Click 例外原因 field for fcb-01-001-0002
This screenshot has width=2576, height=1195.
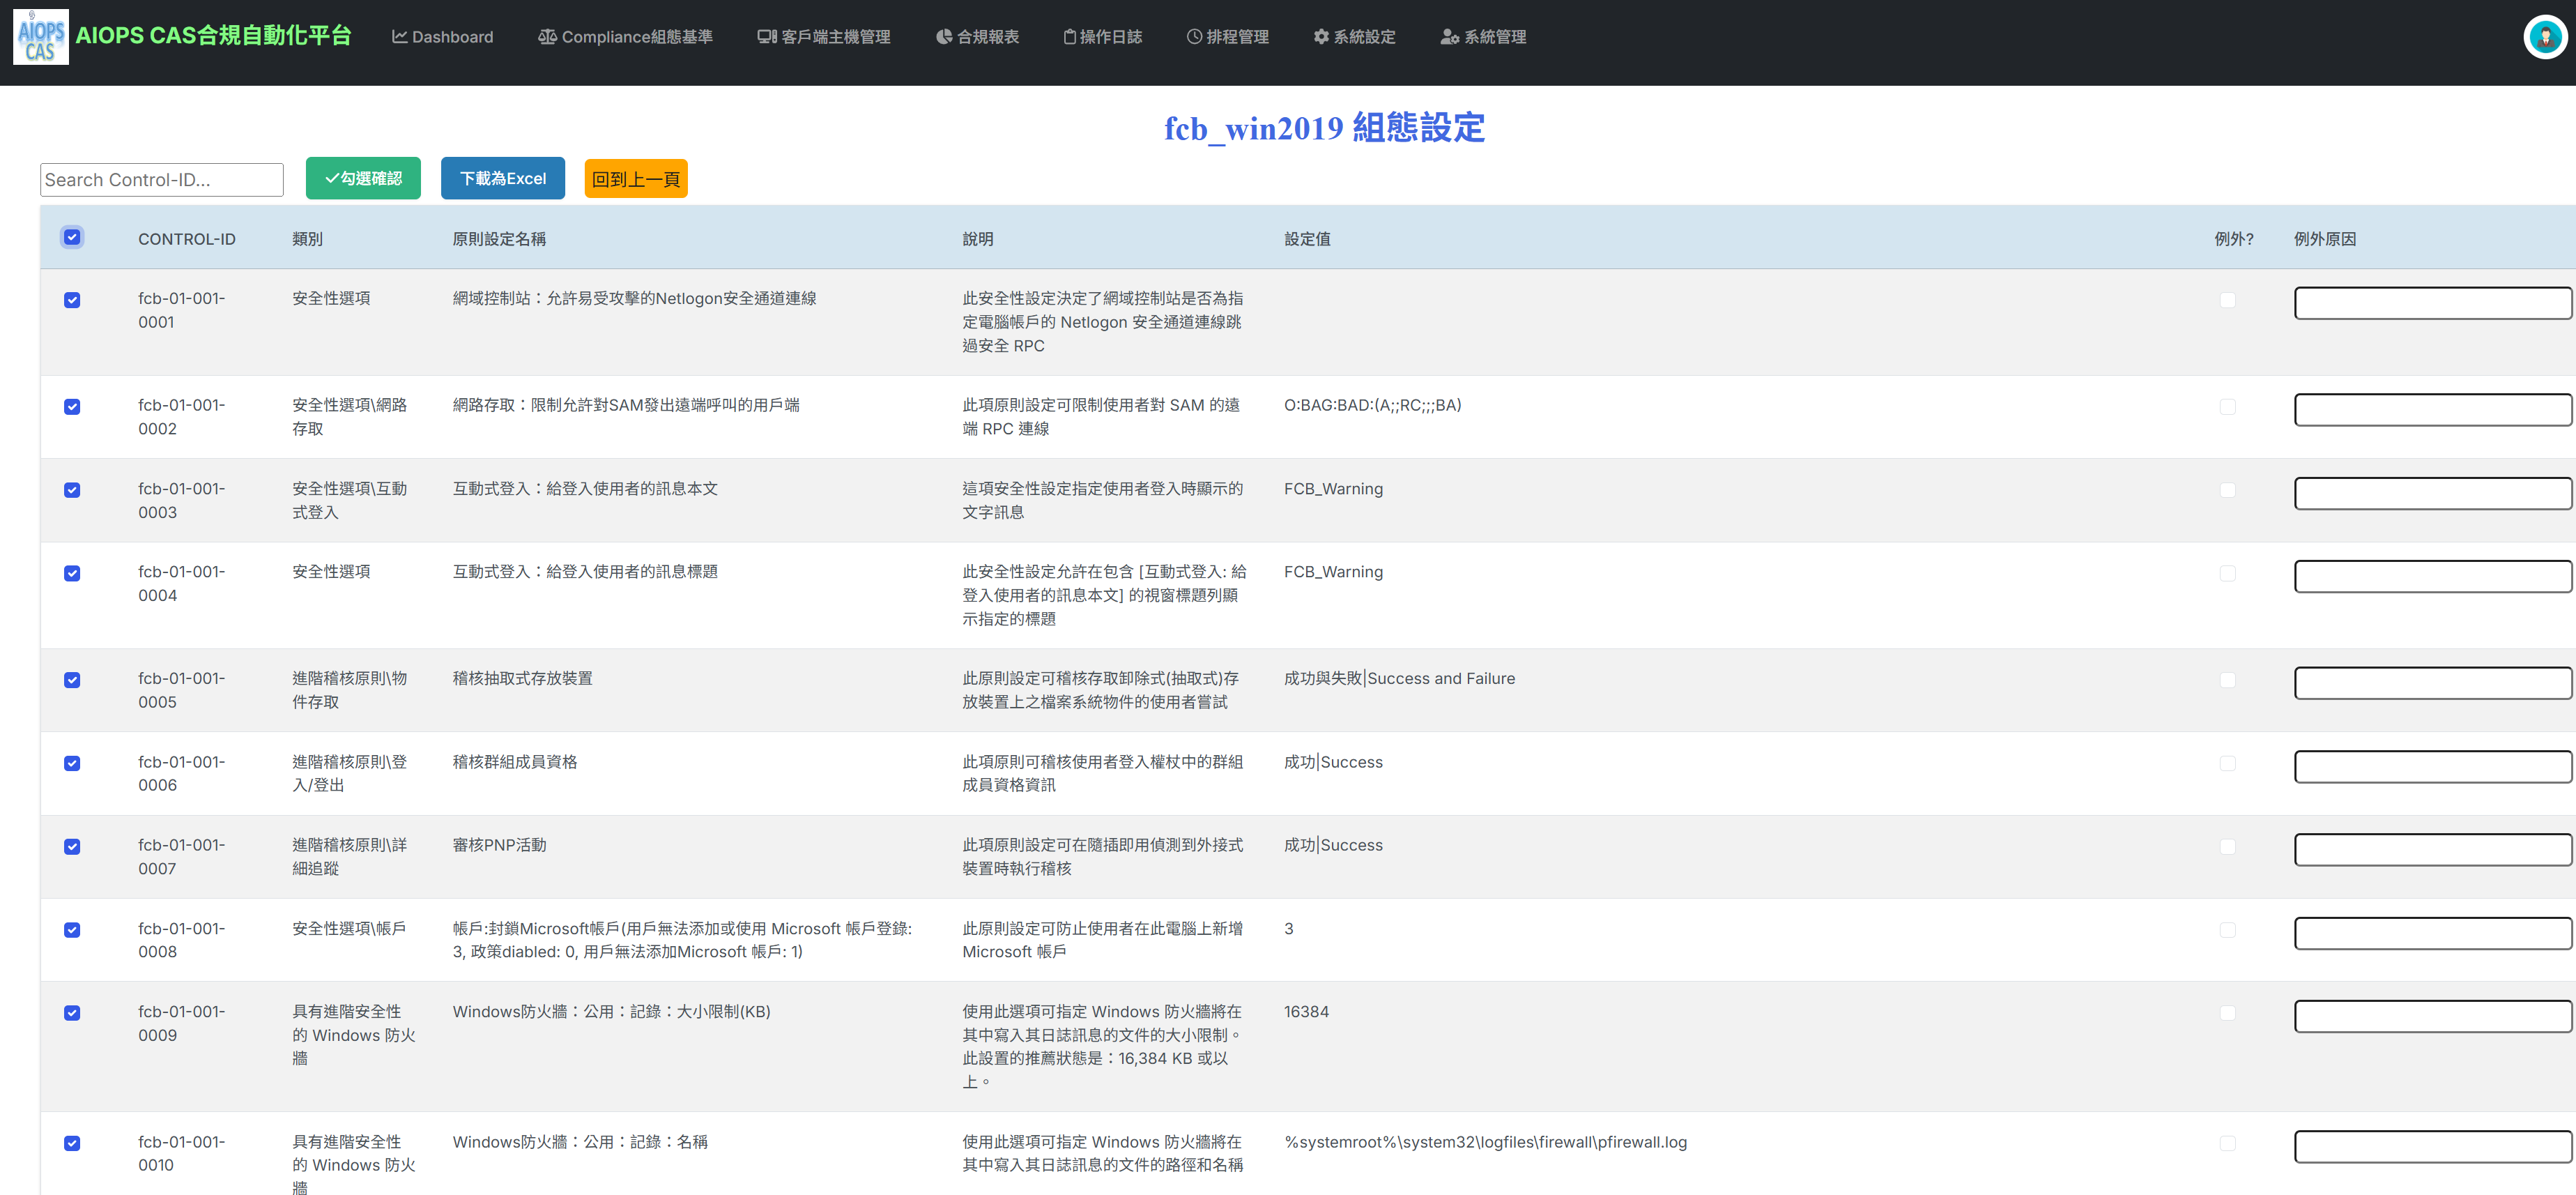pyautogui.click(x=2432, y=409)
